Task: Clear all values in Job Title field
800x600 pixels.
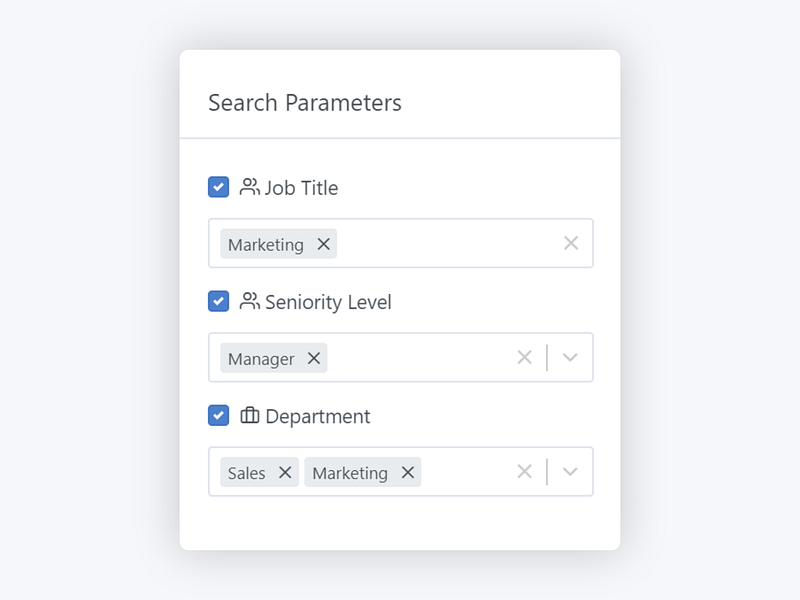Action: tap(571, 243)
